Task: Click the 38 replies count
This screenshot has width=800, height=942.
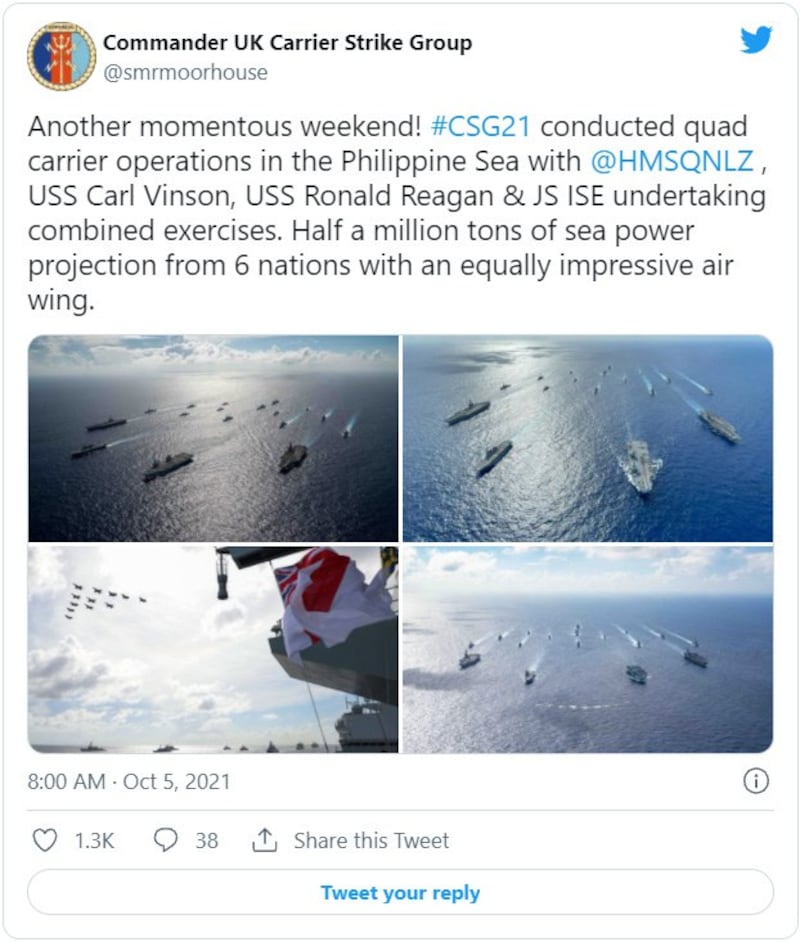Action: (x=207, y=840)
